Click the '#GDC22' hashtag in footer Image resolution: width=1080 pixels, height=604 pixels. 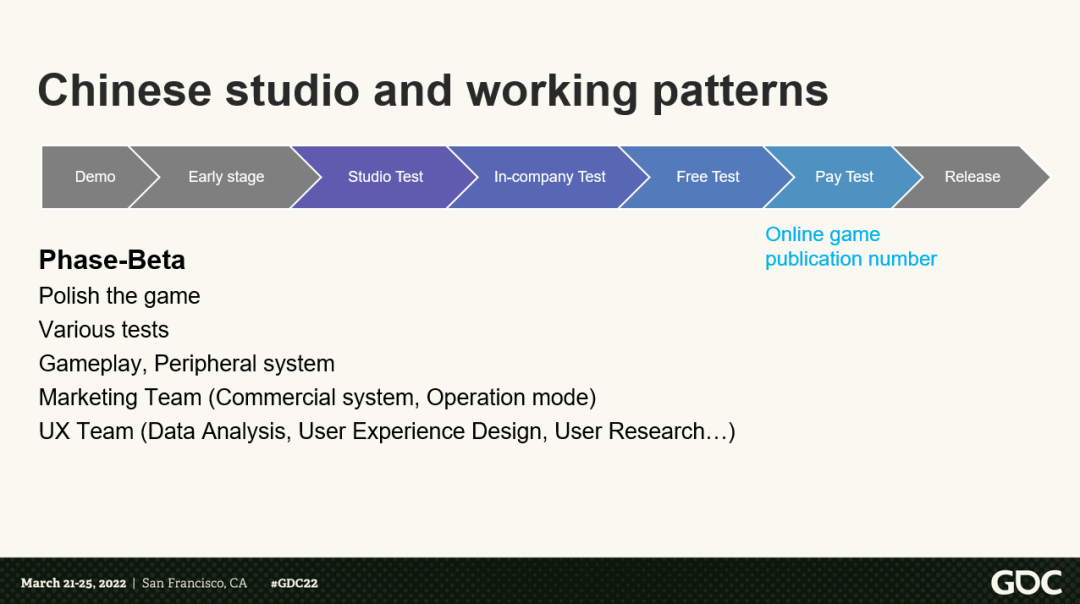coord(294,583)
